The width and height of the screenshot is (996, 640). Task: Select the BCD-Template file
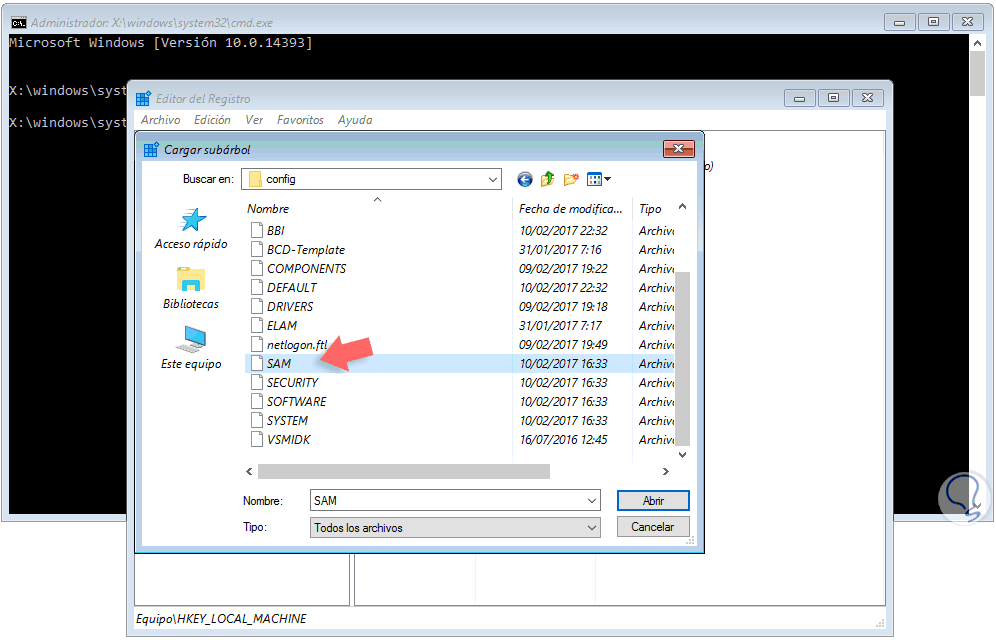coord(306,250)
